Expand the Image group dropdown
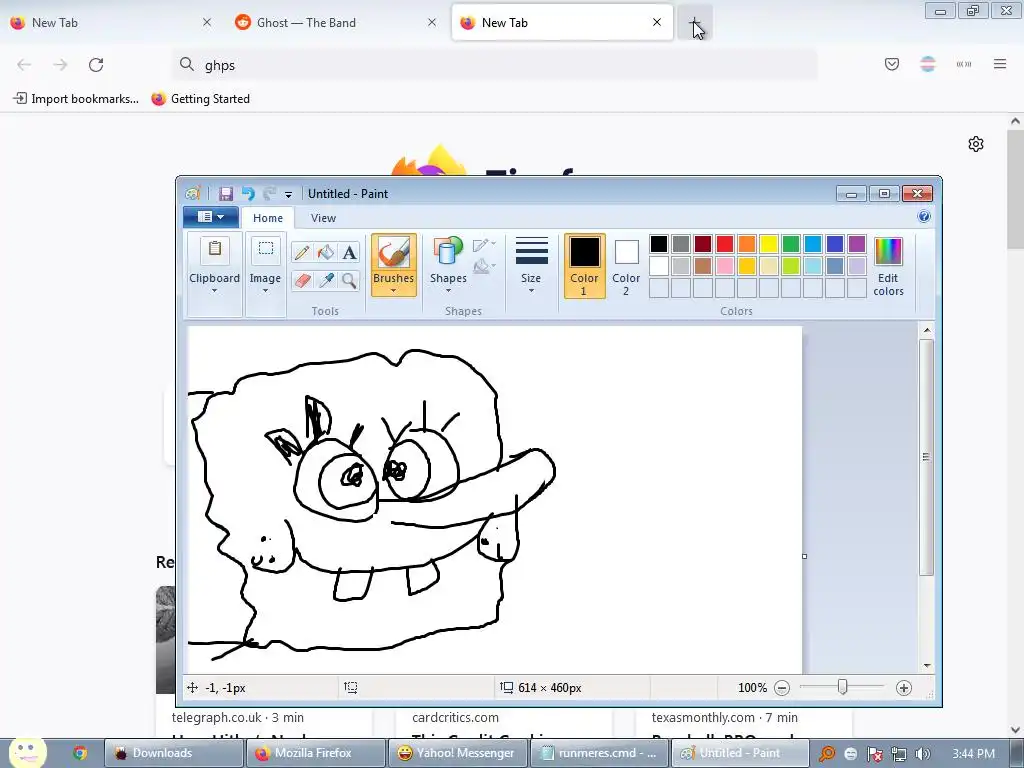Viewport: 1024px width, 768px height. 265,291
